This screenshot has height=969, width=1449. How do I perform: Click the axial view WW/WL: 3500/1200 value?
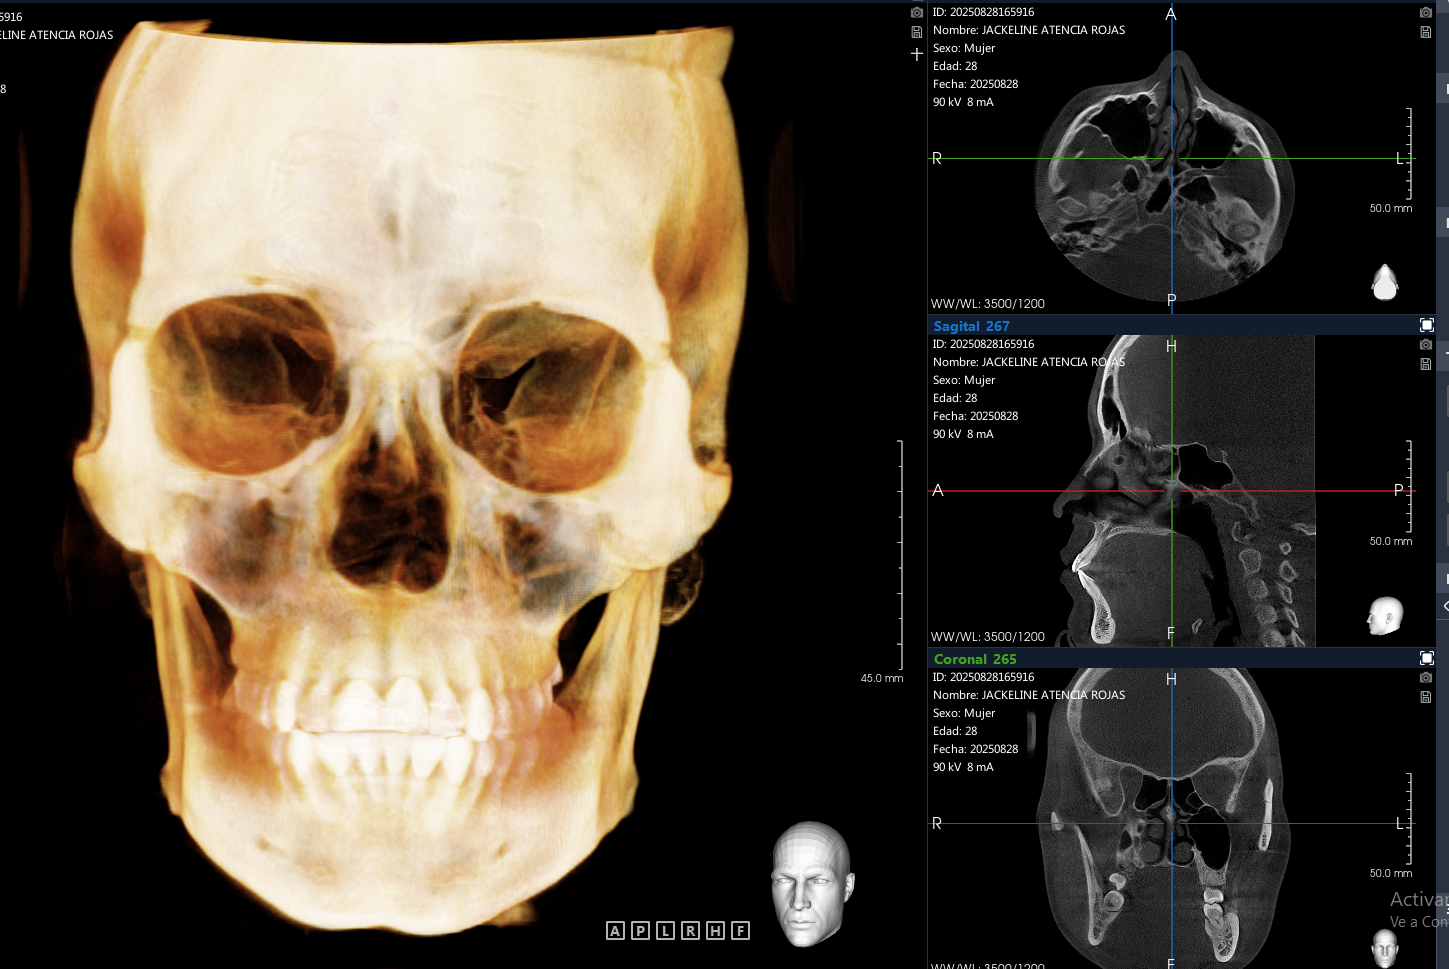[988, 303]
